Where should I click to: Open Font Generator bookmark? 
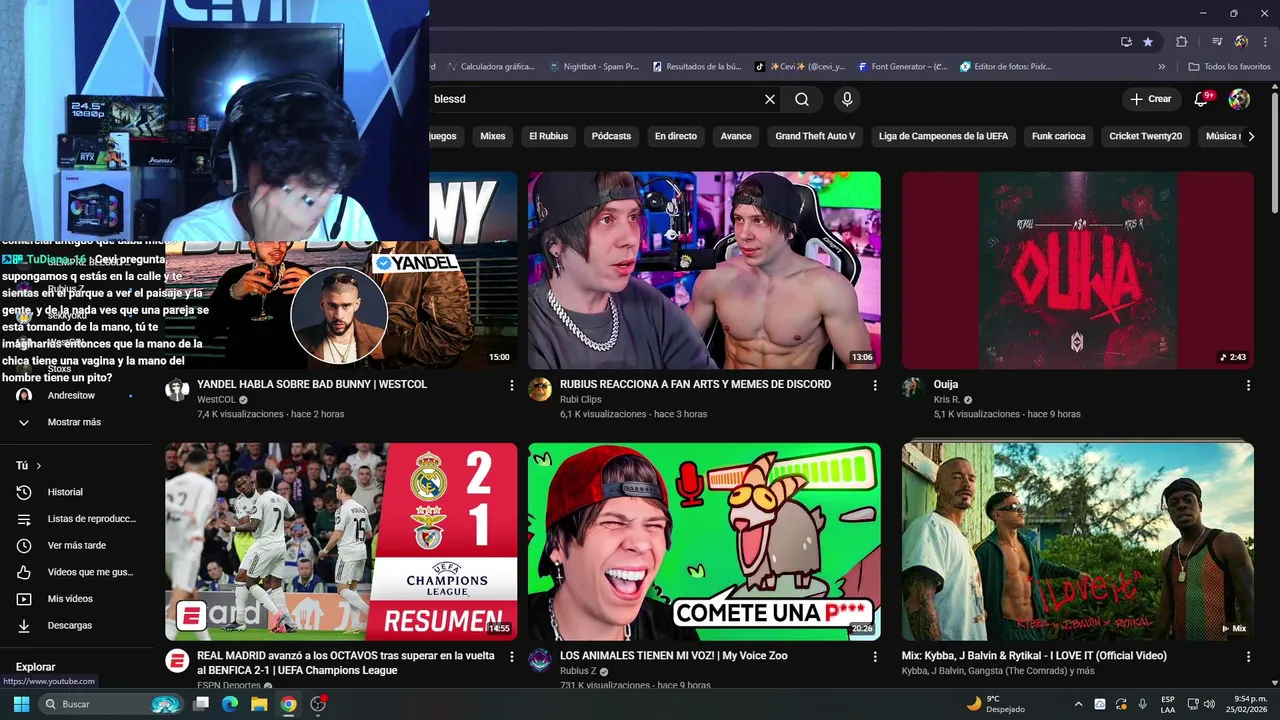902,67
